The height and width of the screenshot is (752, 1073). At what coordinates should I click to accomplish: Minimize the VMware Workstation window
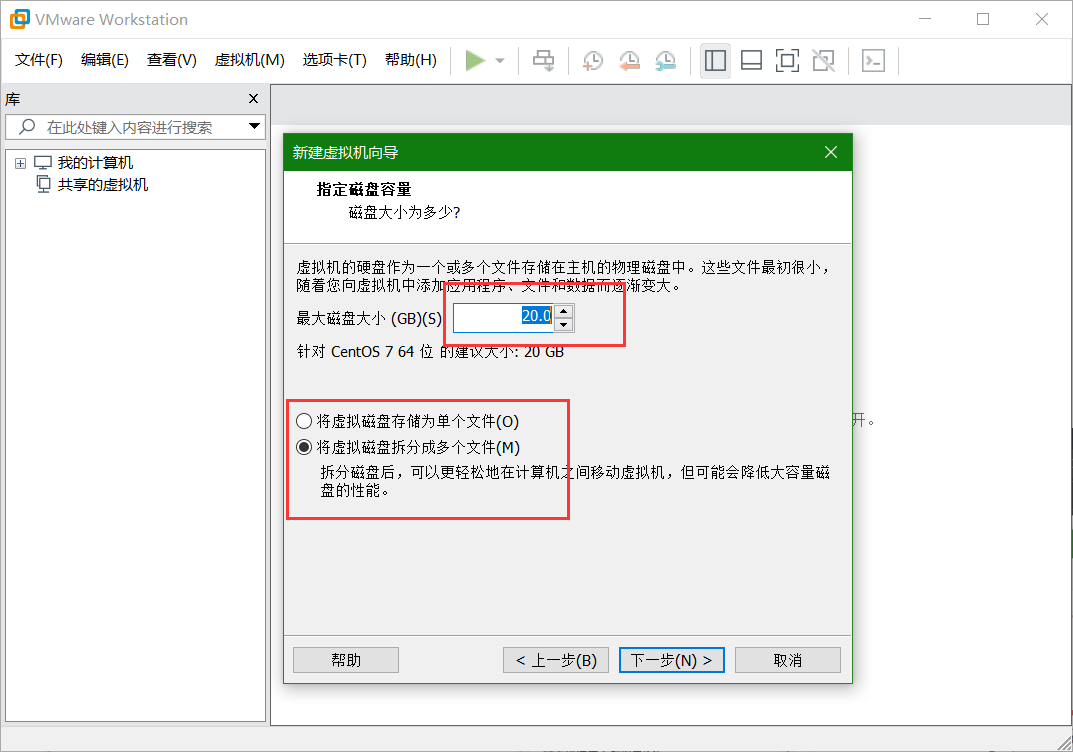(925, 19)
